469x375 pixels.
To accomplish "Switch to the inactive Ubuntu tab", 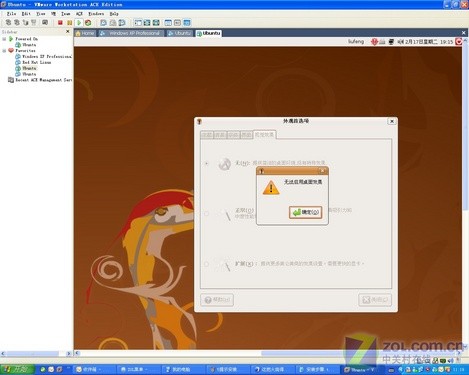I will pos(179,33).
